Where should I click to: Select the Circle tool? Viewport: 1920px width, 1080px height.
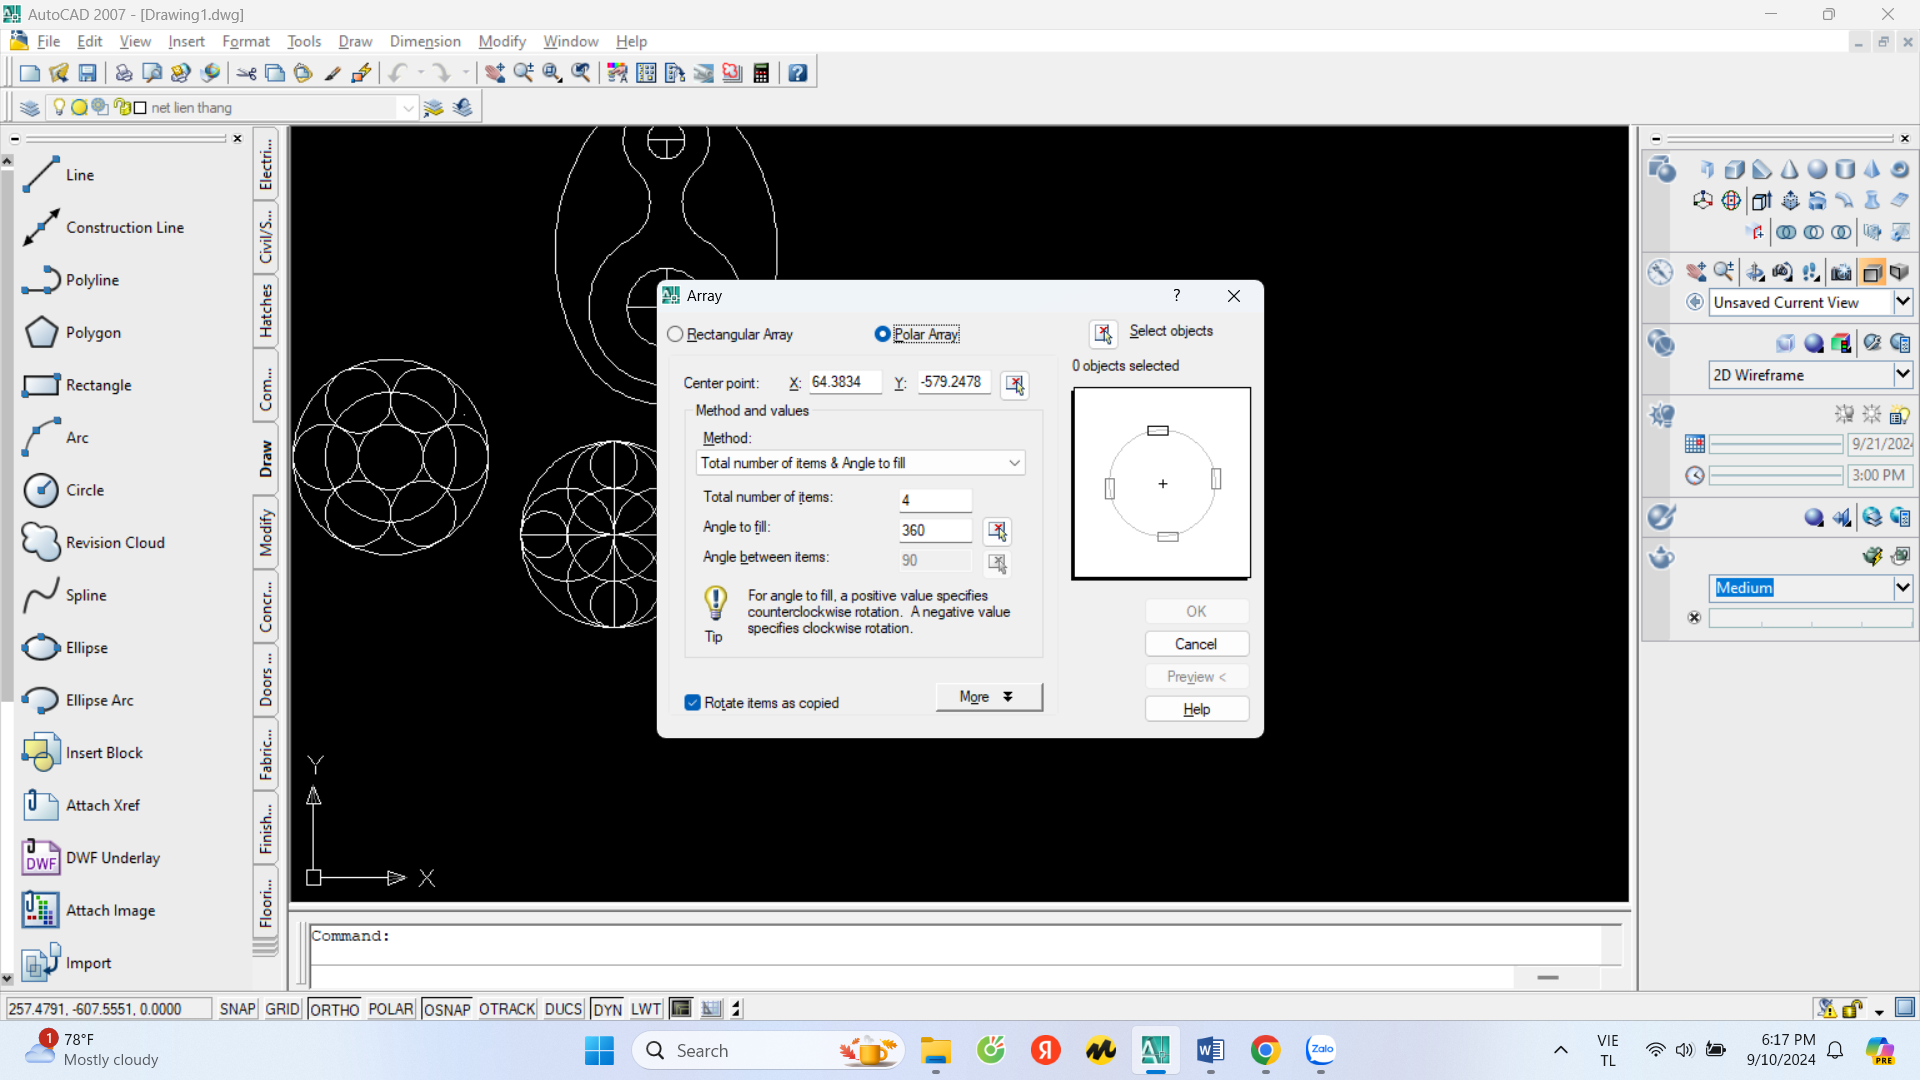[x=63, y=490]
